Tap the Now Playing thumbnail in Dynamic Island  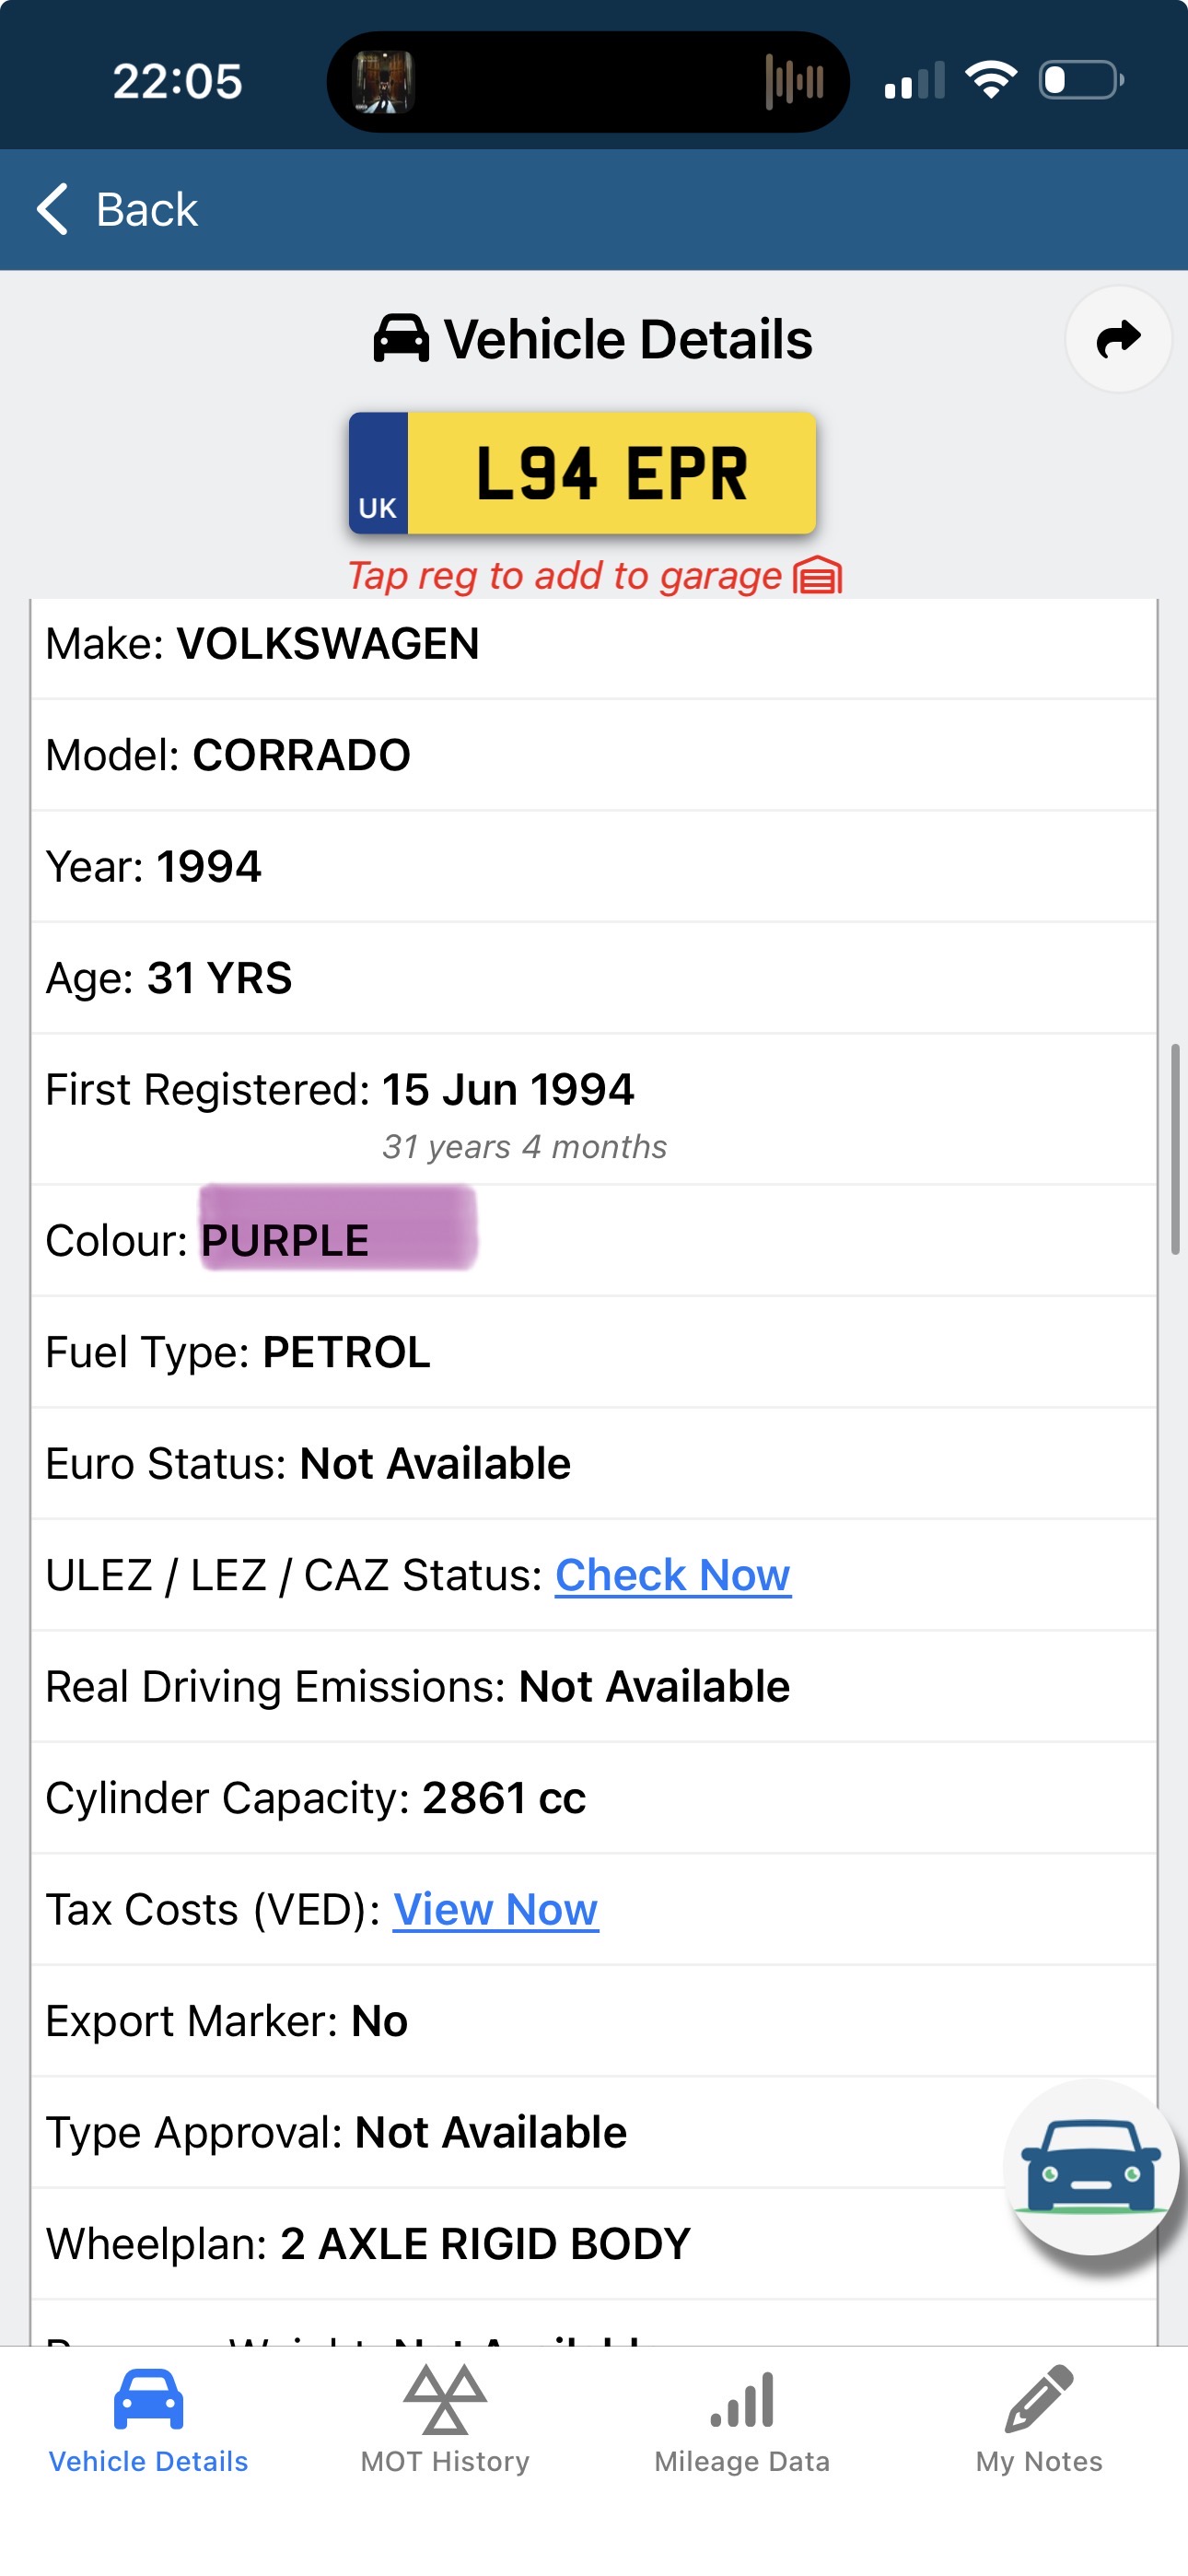383,82
